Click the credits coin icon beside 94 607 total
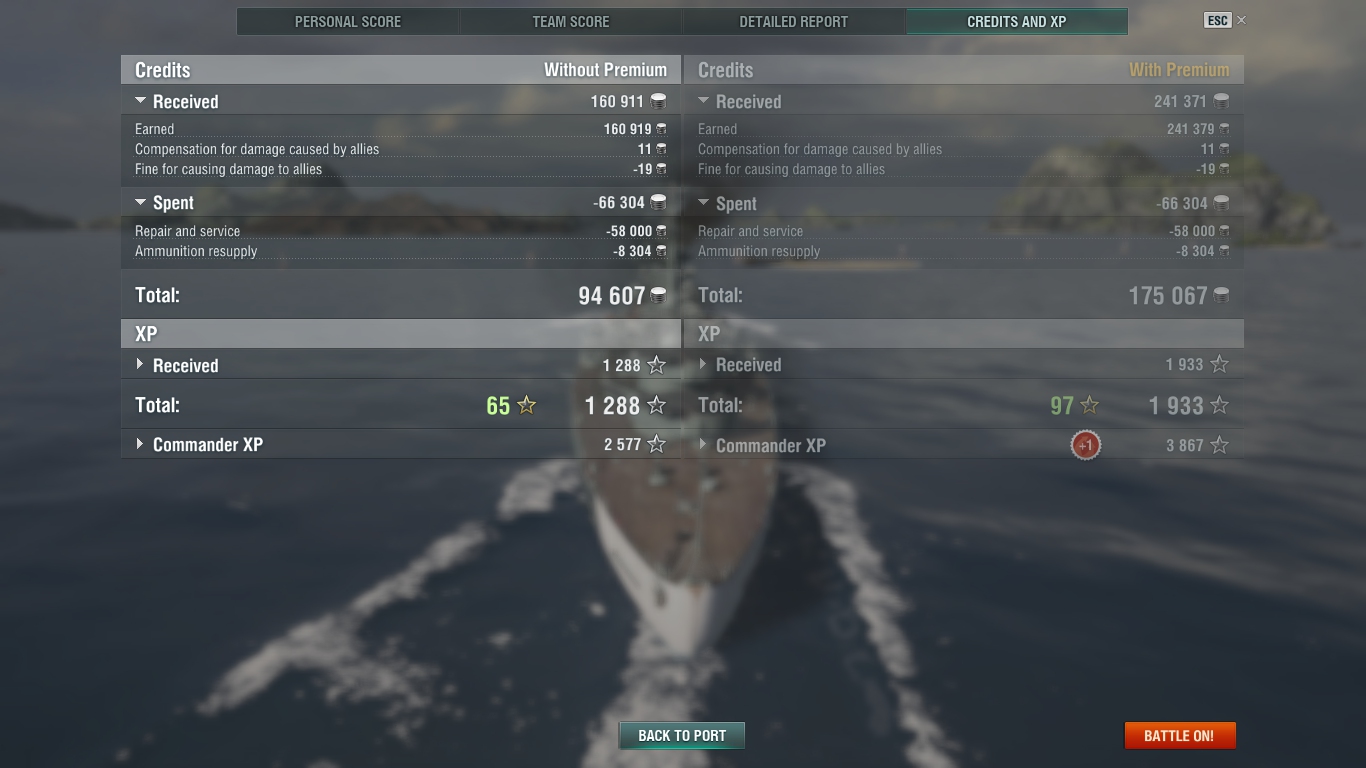The width and height of the screenshot is (1366, 768). (x=658, y=295)
